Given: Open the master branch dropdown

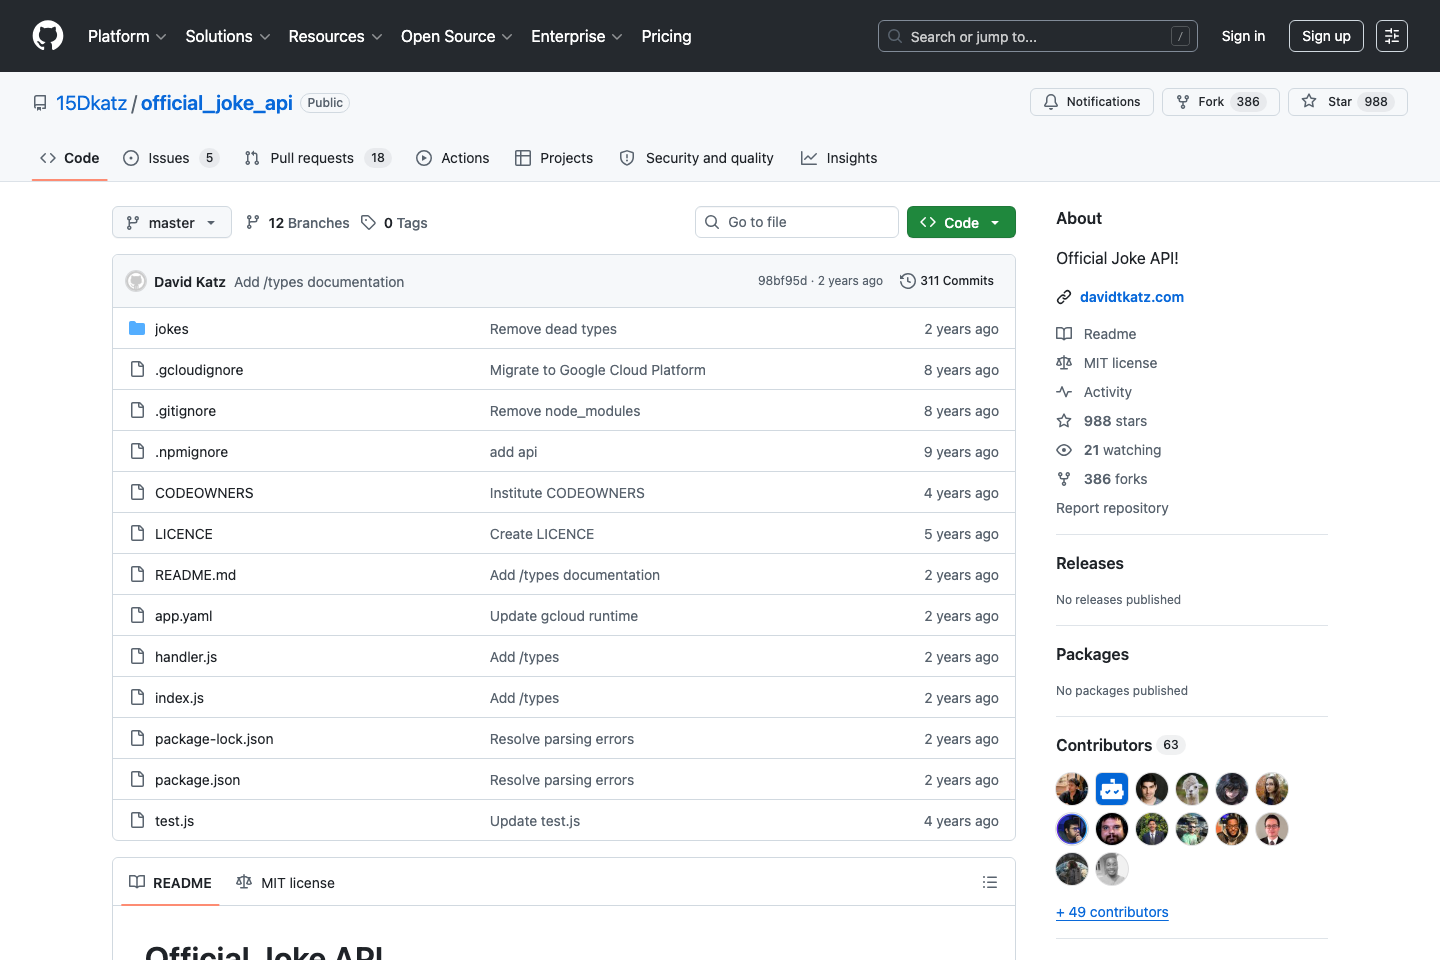Looking at the screenshot, I should tap(171, 222).
